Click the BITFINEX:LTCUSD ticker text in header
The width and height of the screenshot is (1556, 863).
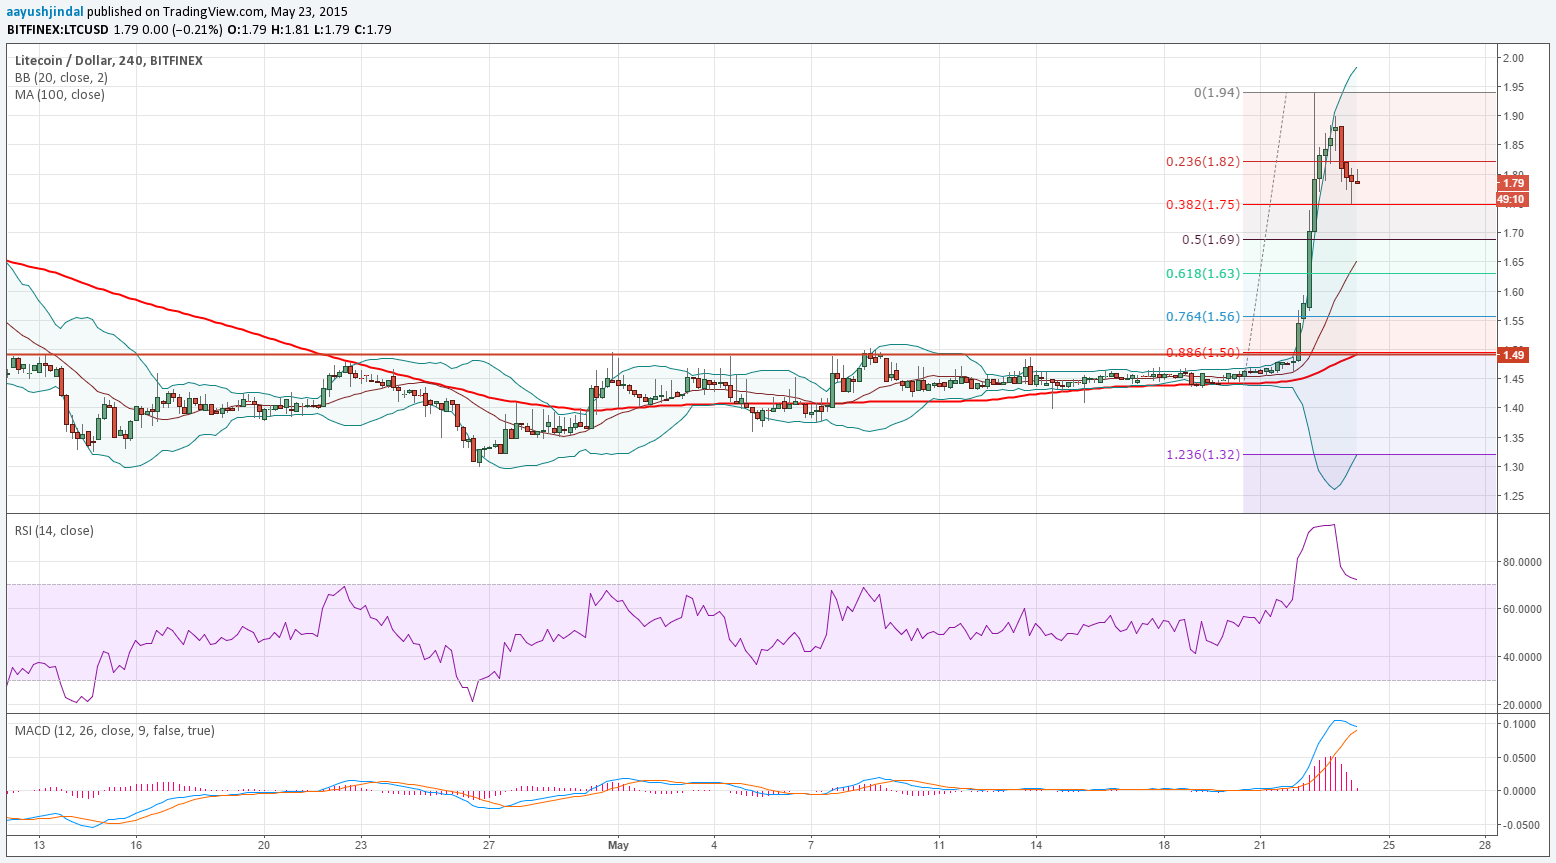click(58, 30)
